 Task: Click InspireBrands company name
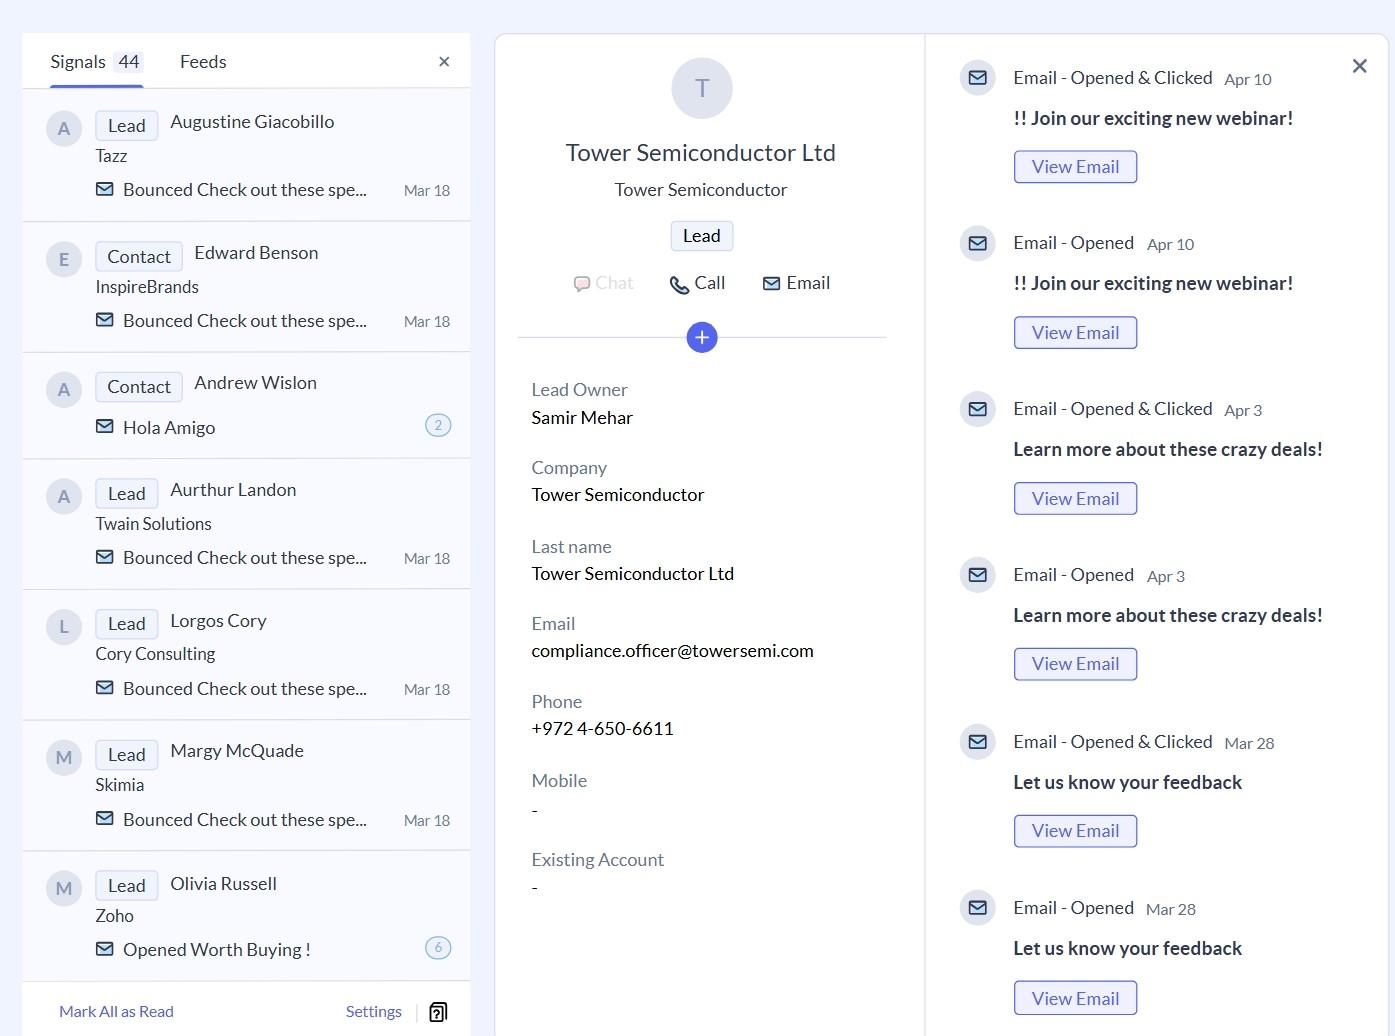click(147, 287)
